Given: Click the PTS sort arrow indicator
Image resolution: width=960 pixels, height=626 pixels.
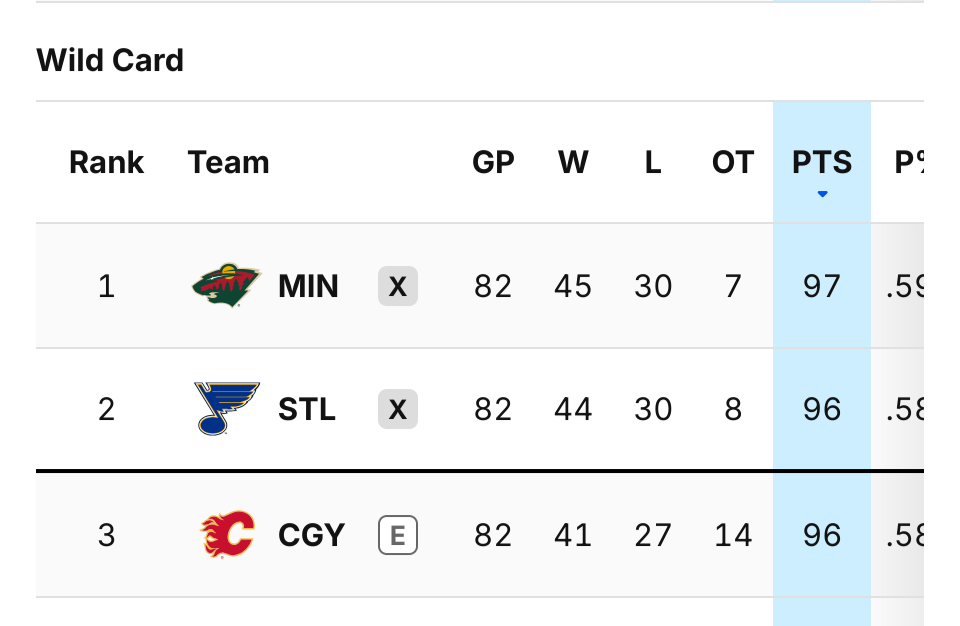Looking at the screenshot, I should [x=822, y=194].
